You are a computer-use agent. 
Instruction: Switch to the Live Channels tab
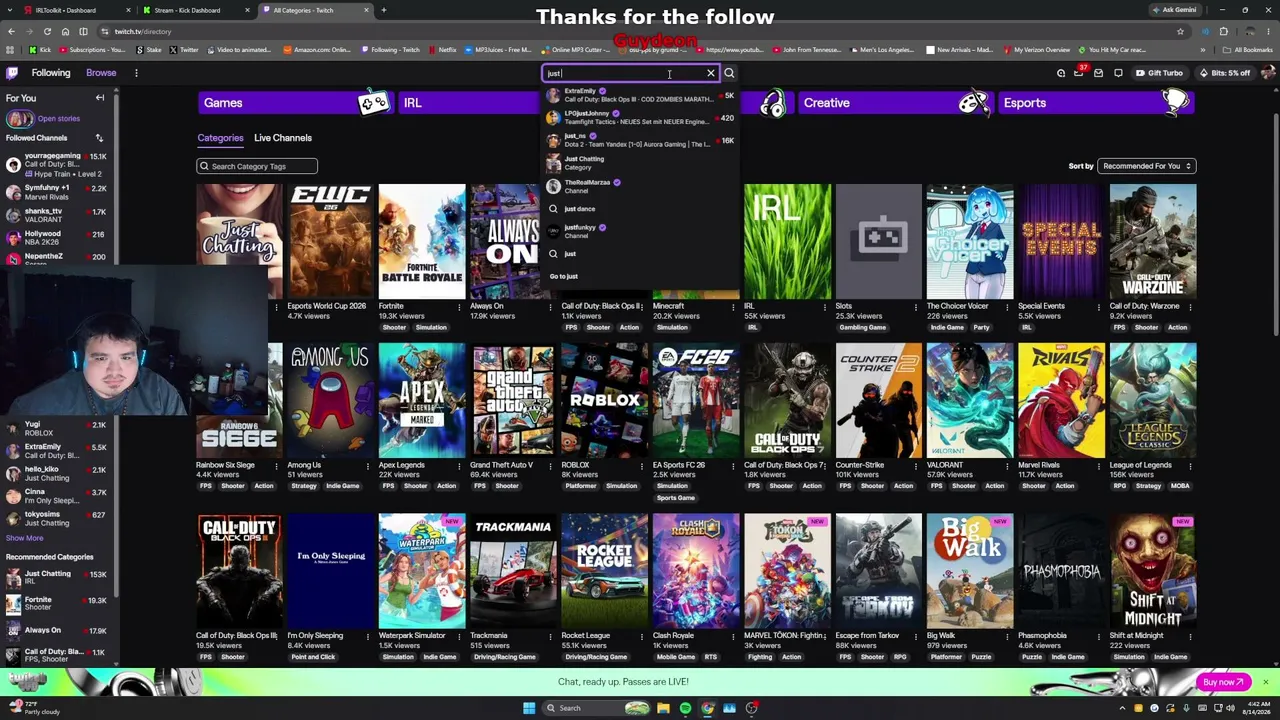click(x=283, y=138)
